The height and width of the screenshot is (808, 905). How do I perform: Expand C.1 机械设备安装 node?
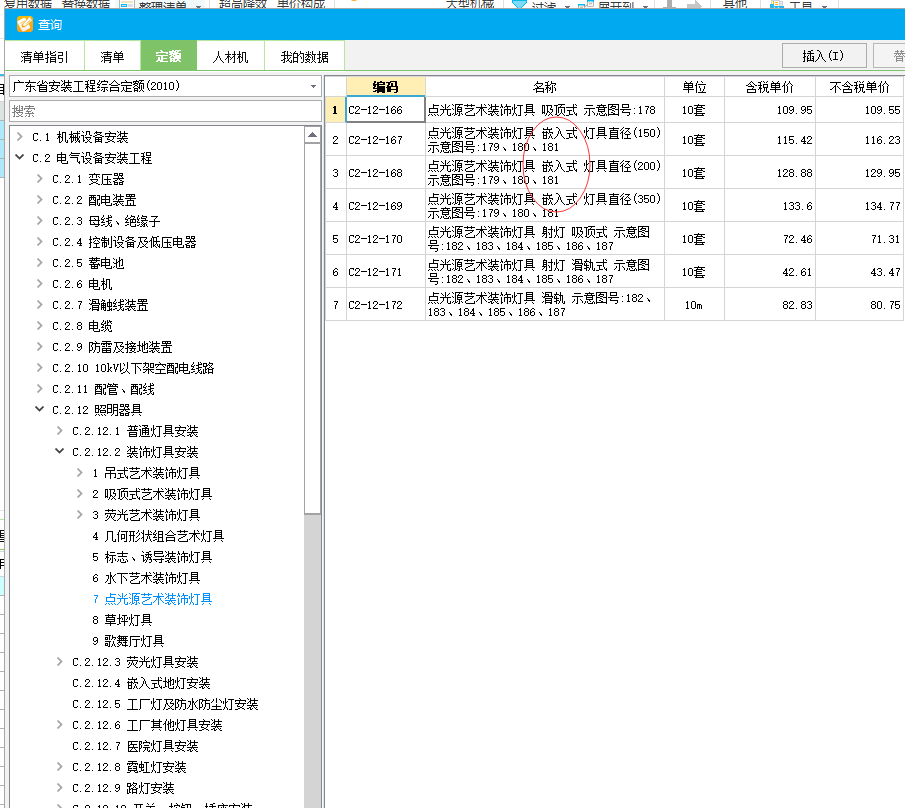(20, 137)
